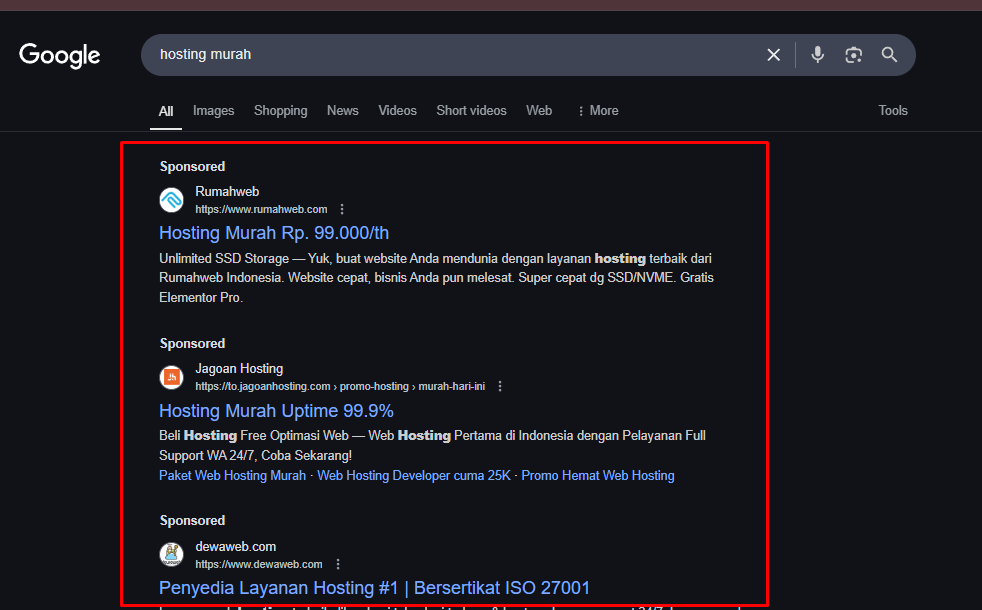Open the three-dot menu beside rumahweb.com URL
Screen dimensions: 982x610
[x=342, y=209]
